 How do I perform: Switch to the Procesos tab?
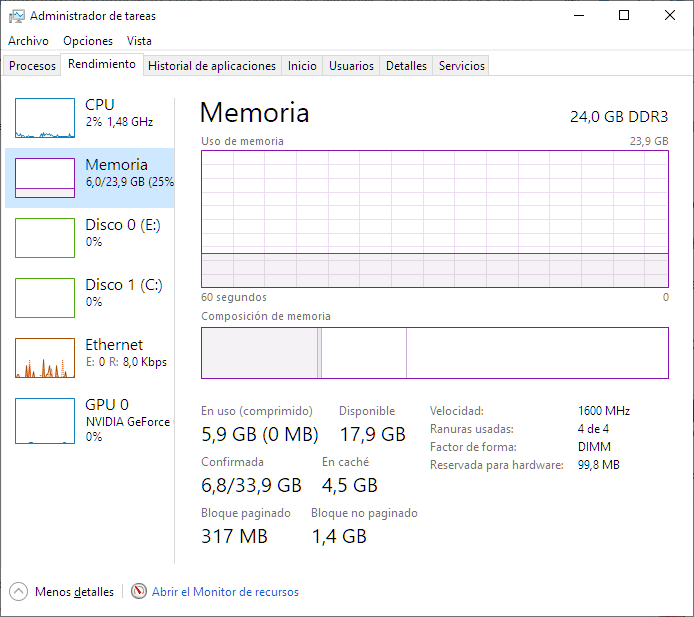click(32, 66)
